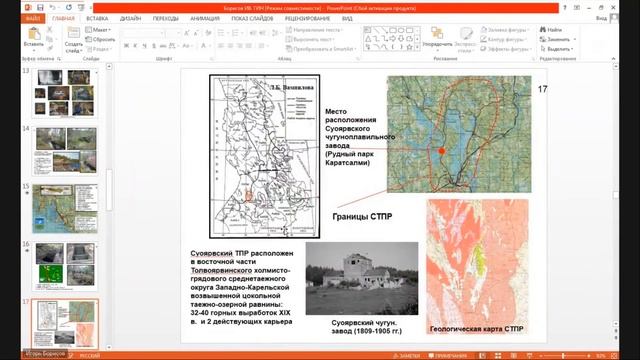
Task: Open Заливка фигуры (Shape Fill) dropdown
Action: [504, 30]
